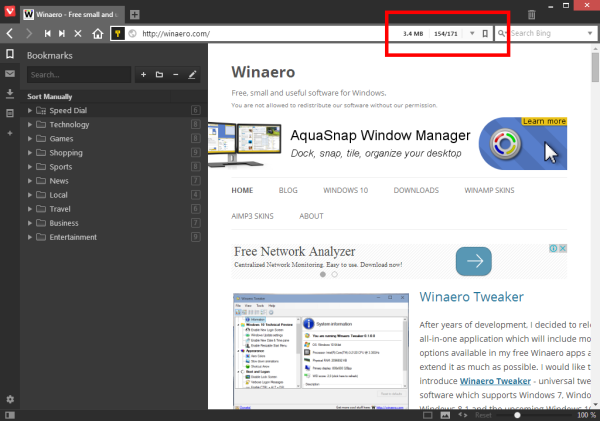
Task: Open the Downloads panel
Action: coord(10,94)
